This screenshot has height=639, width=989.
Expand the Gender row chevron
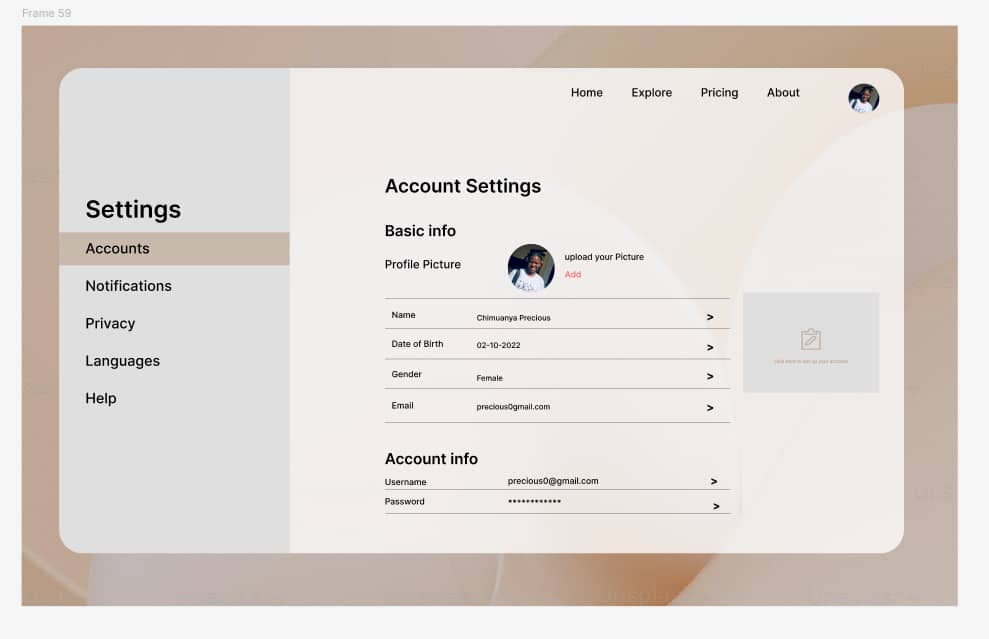[x=710, y=377]
